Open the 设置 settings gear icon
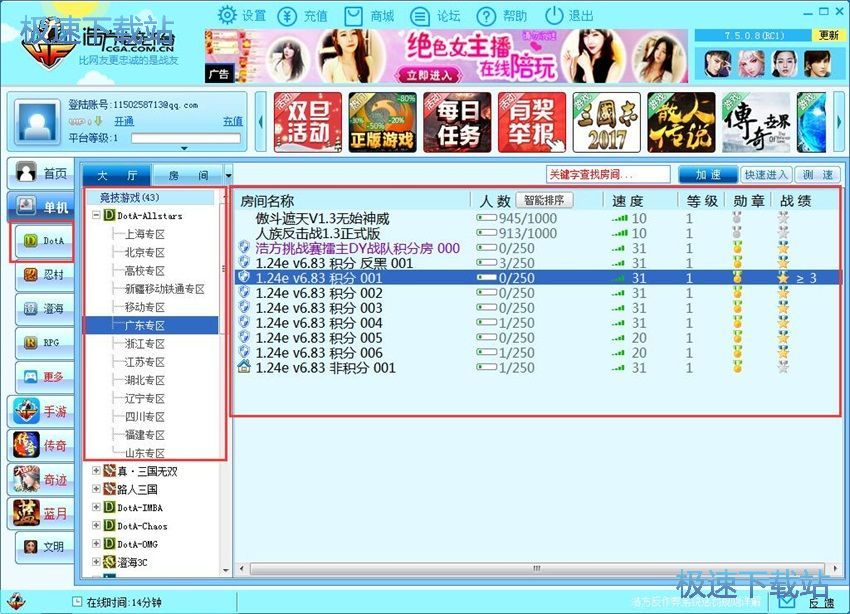 click(x=227, y=15)
